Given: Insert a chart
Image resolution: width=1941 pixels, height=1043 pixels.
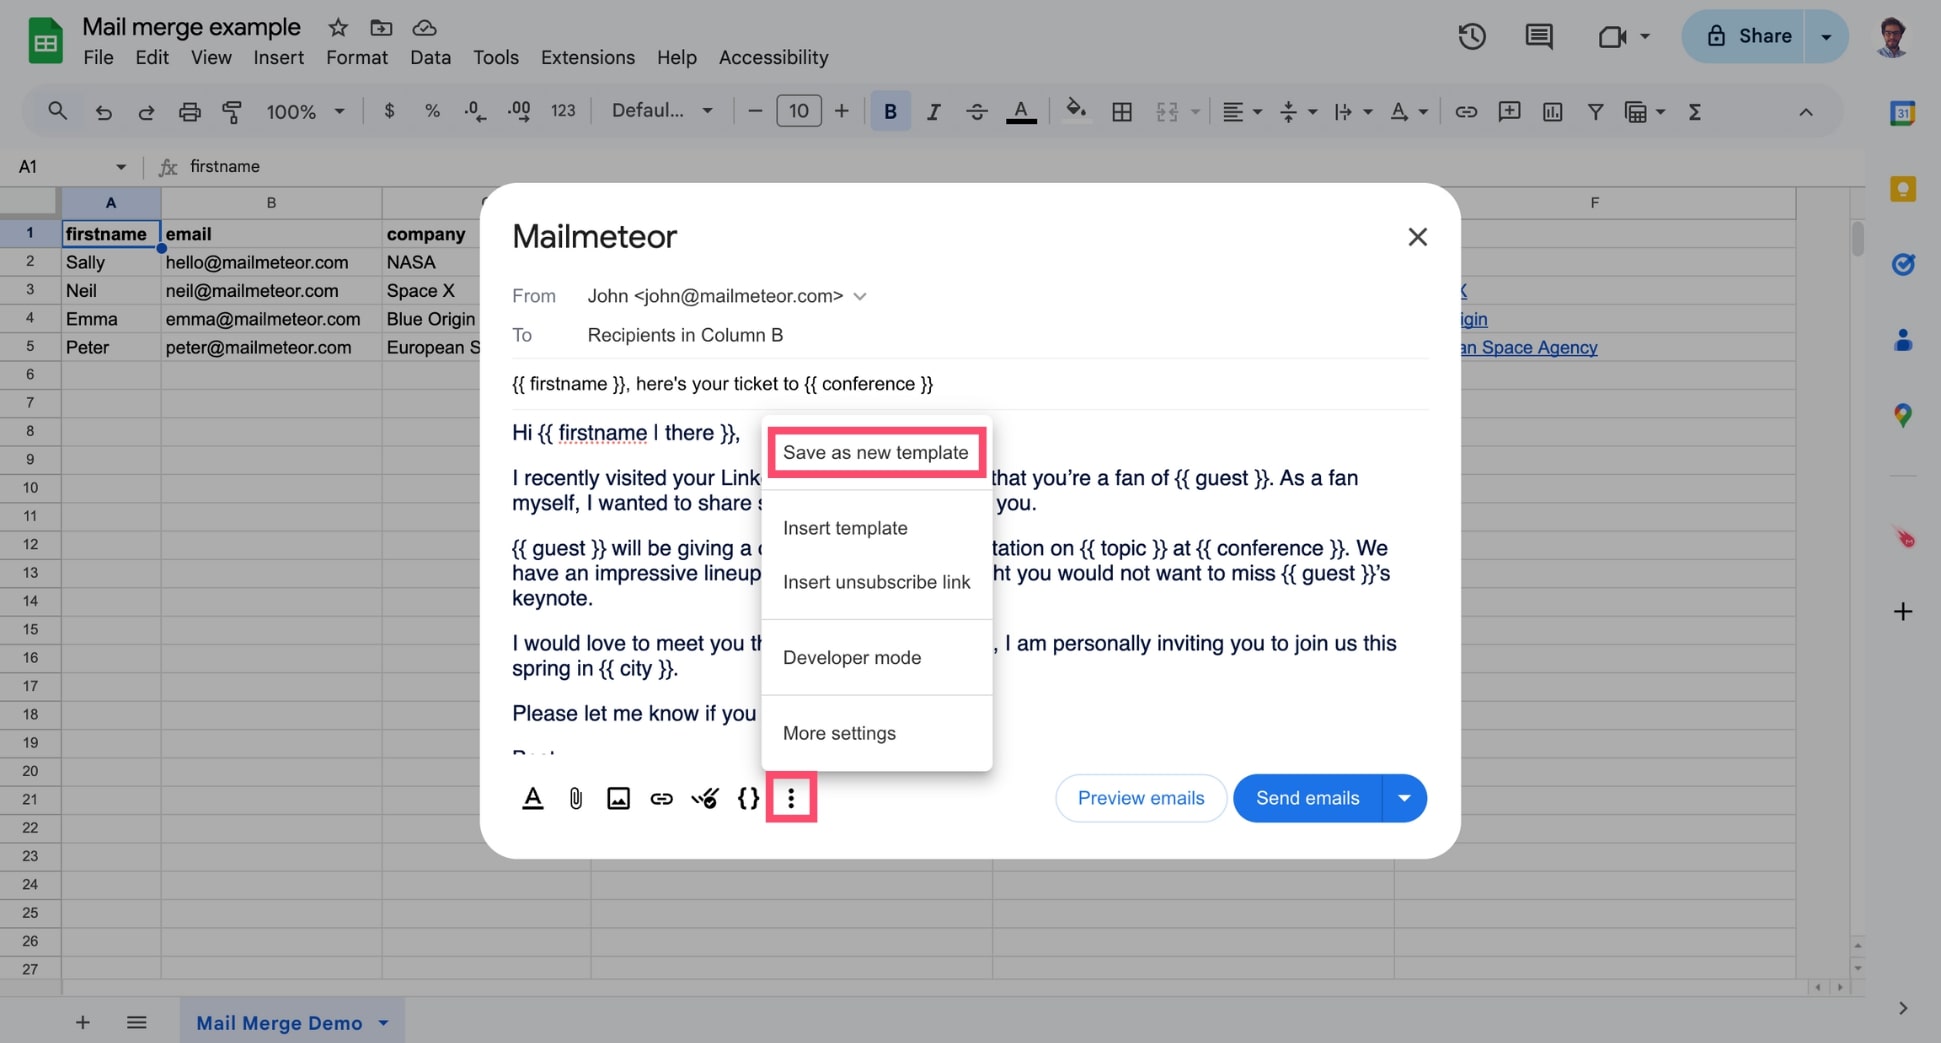Looking at the screenshot, I should click(x=1552, y=112).
